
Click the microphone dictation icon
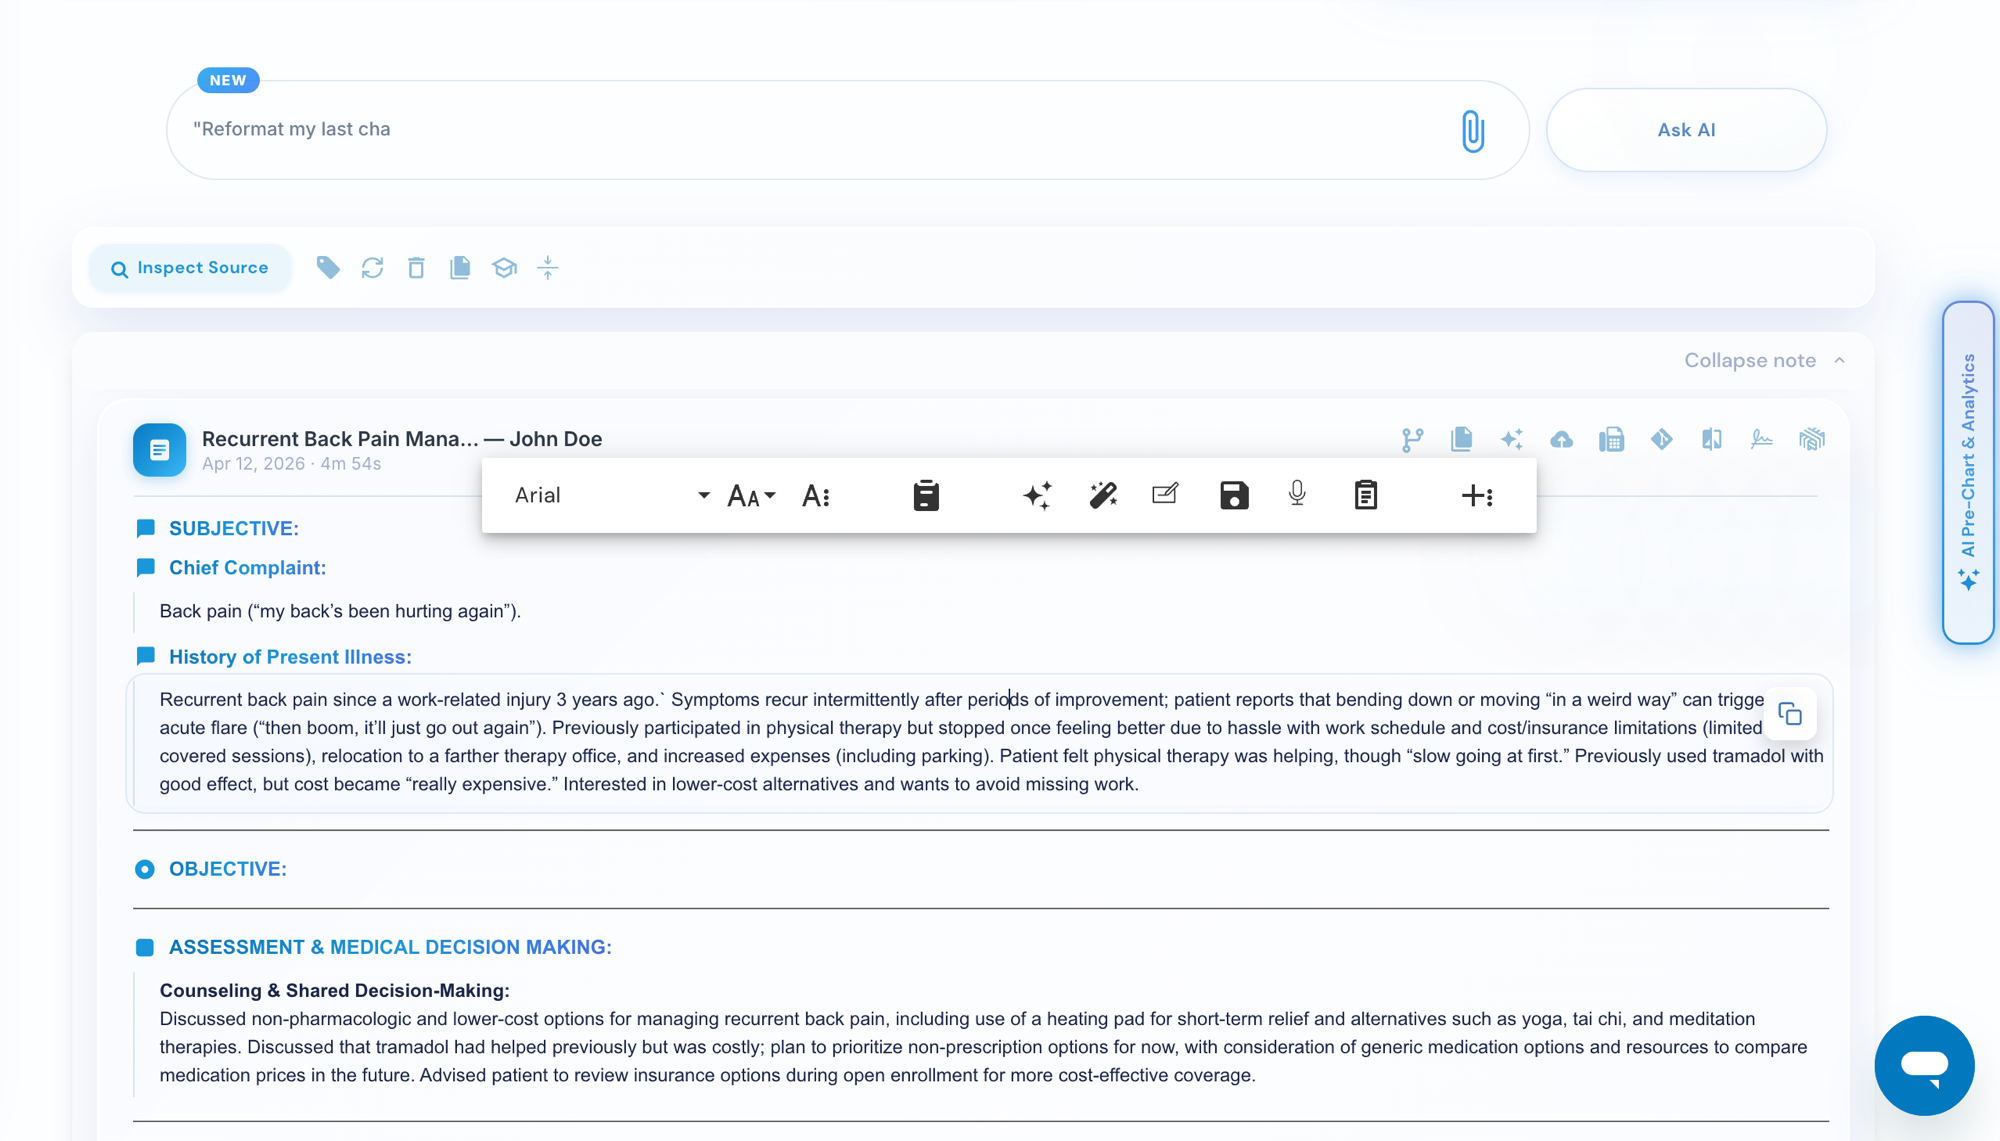(1297, 494)
